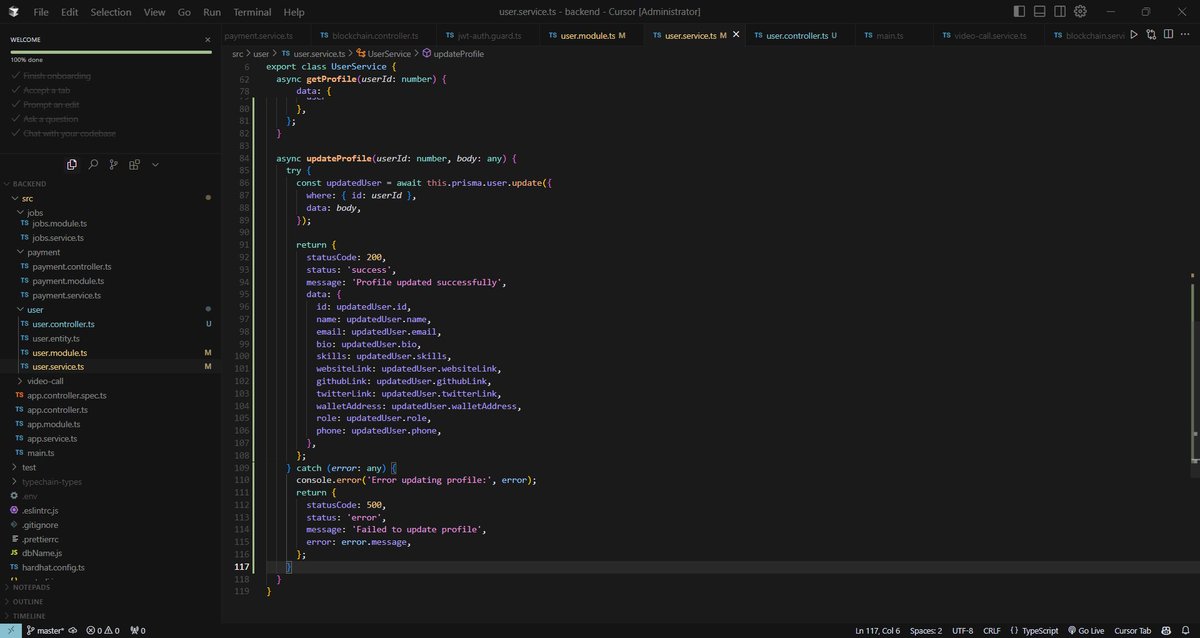Switch to video-call.service.ts tab
This screenshot has height=638, width=1200.
coord(990,35)
